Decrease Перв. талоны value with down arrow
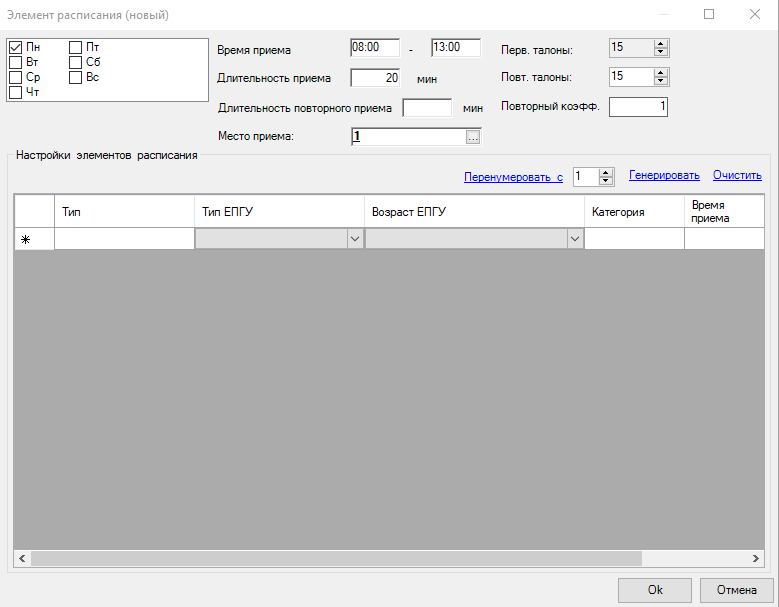The width and height of the screenshot is (779, 607). [660, 52]
